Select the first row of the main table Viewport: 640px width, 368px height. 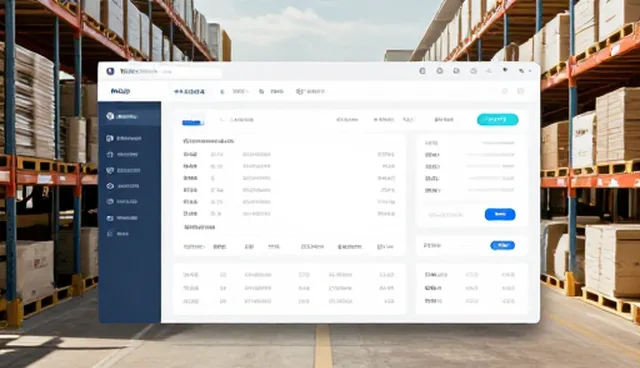[289, 154]
